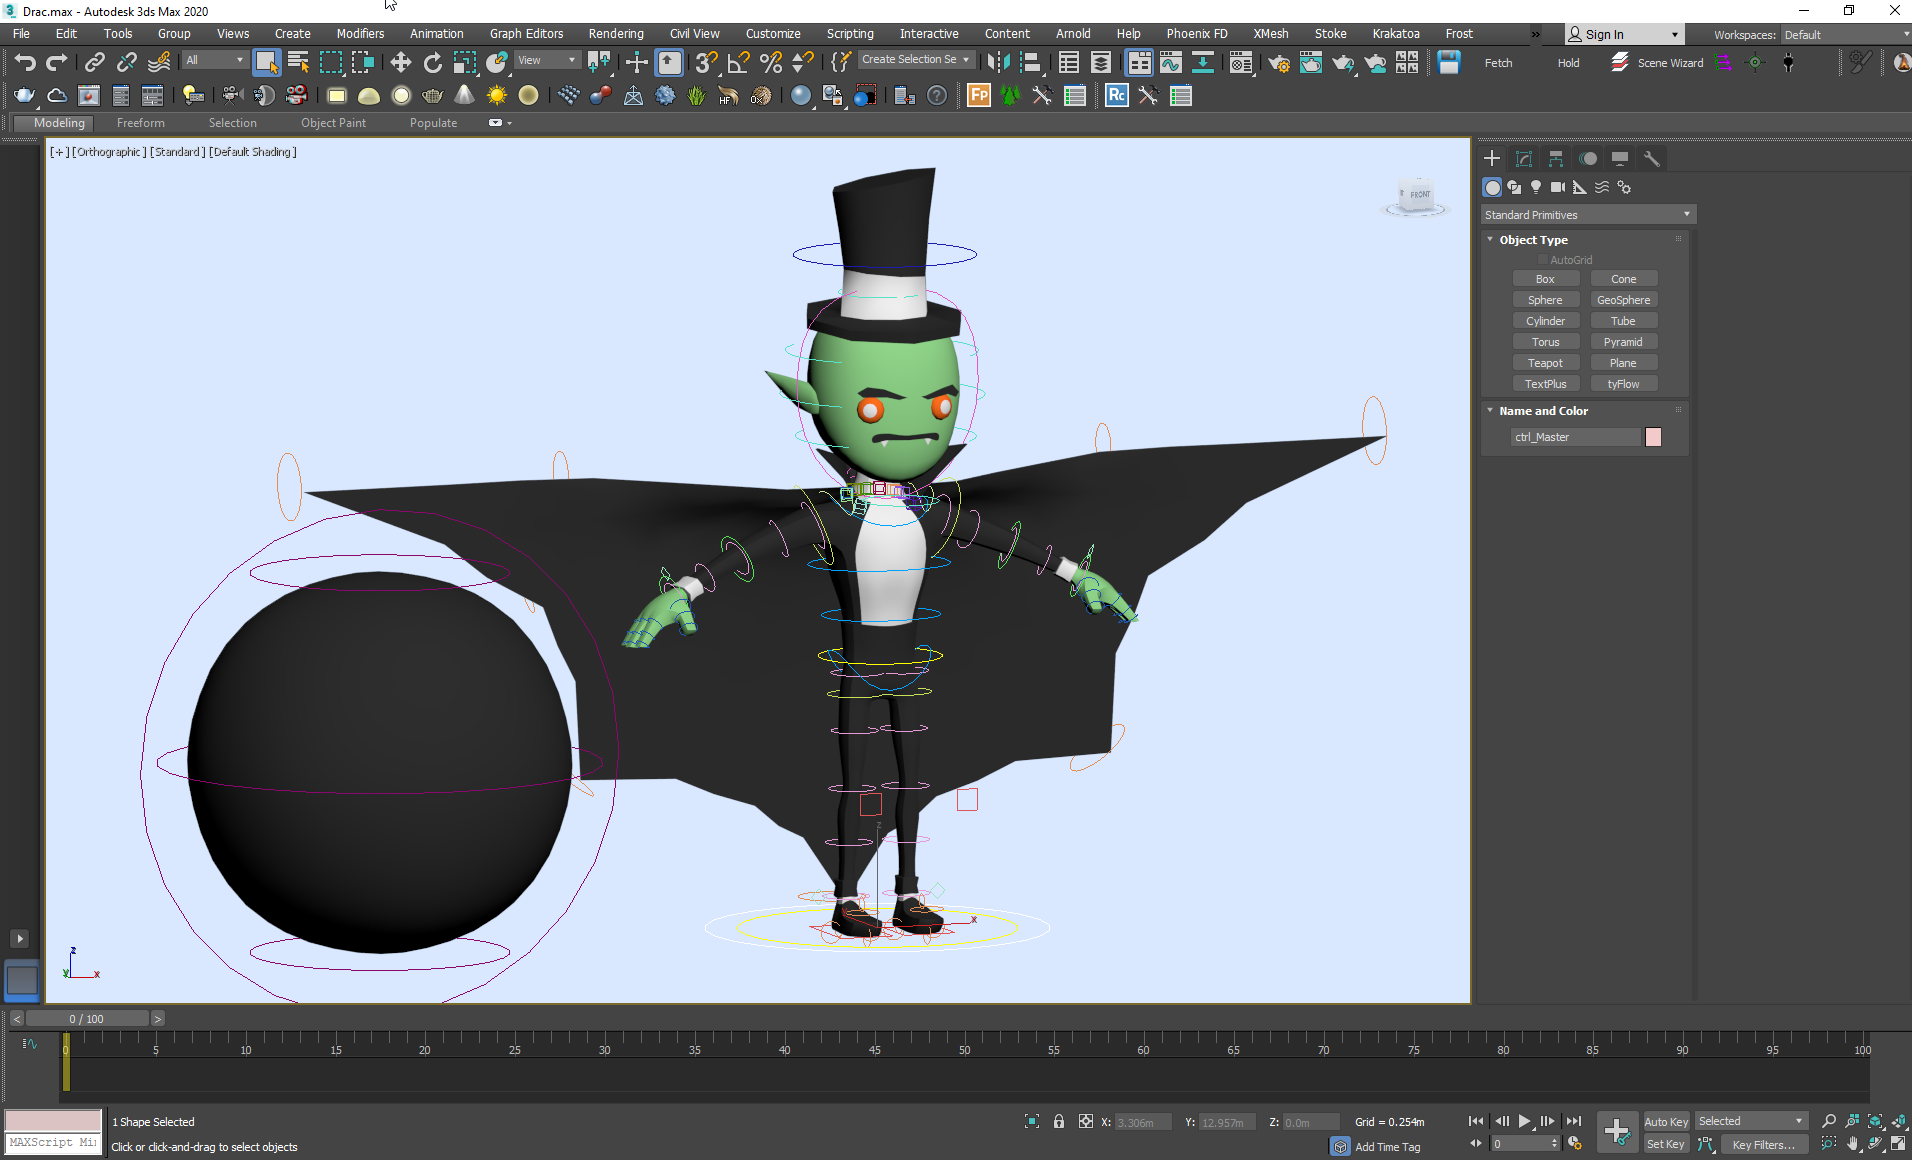The image size is (1912, 1160).
Task: Click the Angle Snap toggle icon
Action: pyautogui.click(x=738, y=63)
